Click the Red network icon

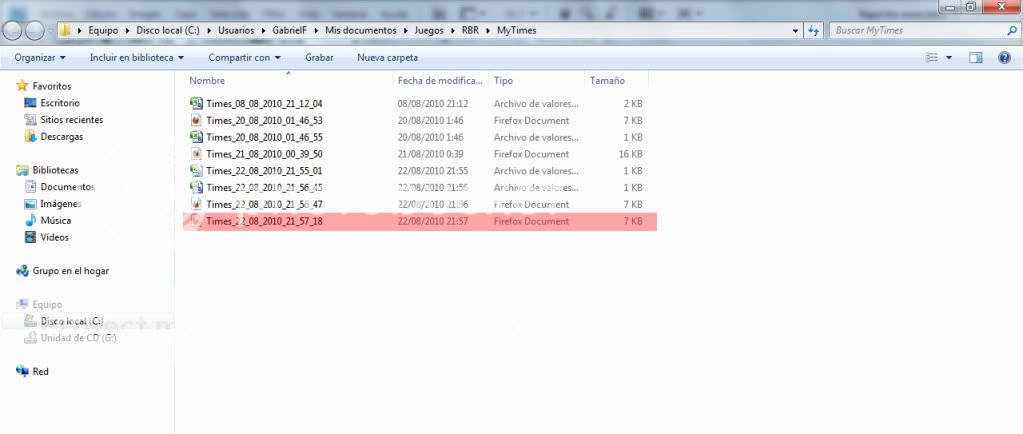click(x=22, y=371)
